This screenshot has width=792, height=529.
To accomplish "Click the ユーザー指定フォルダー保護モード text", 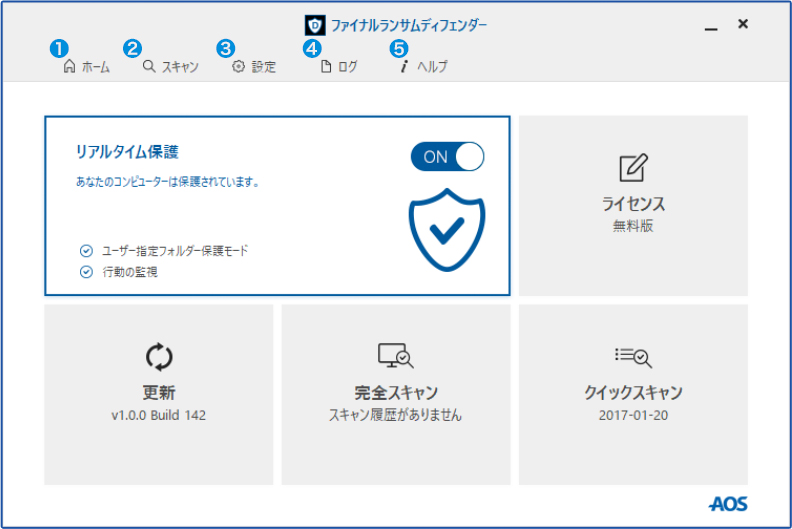I will point(175,251).
